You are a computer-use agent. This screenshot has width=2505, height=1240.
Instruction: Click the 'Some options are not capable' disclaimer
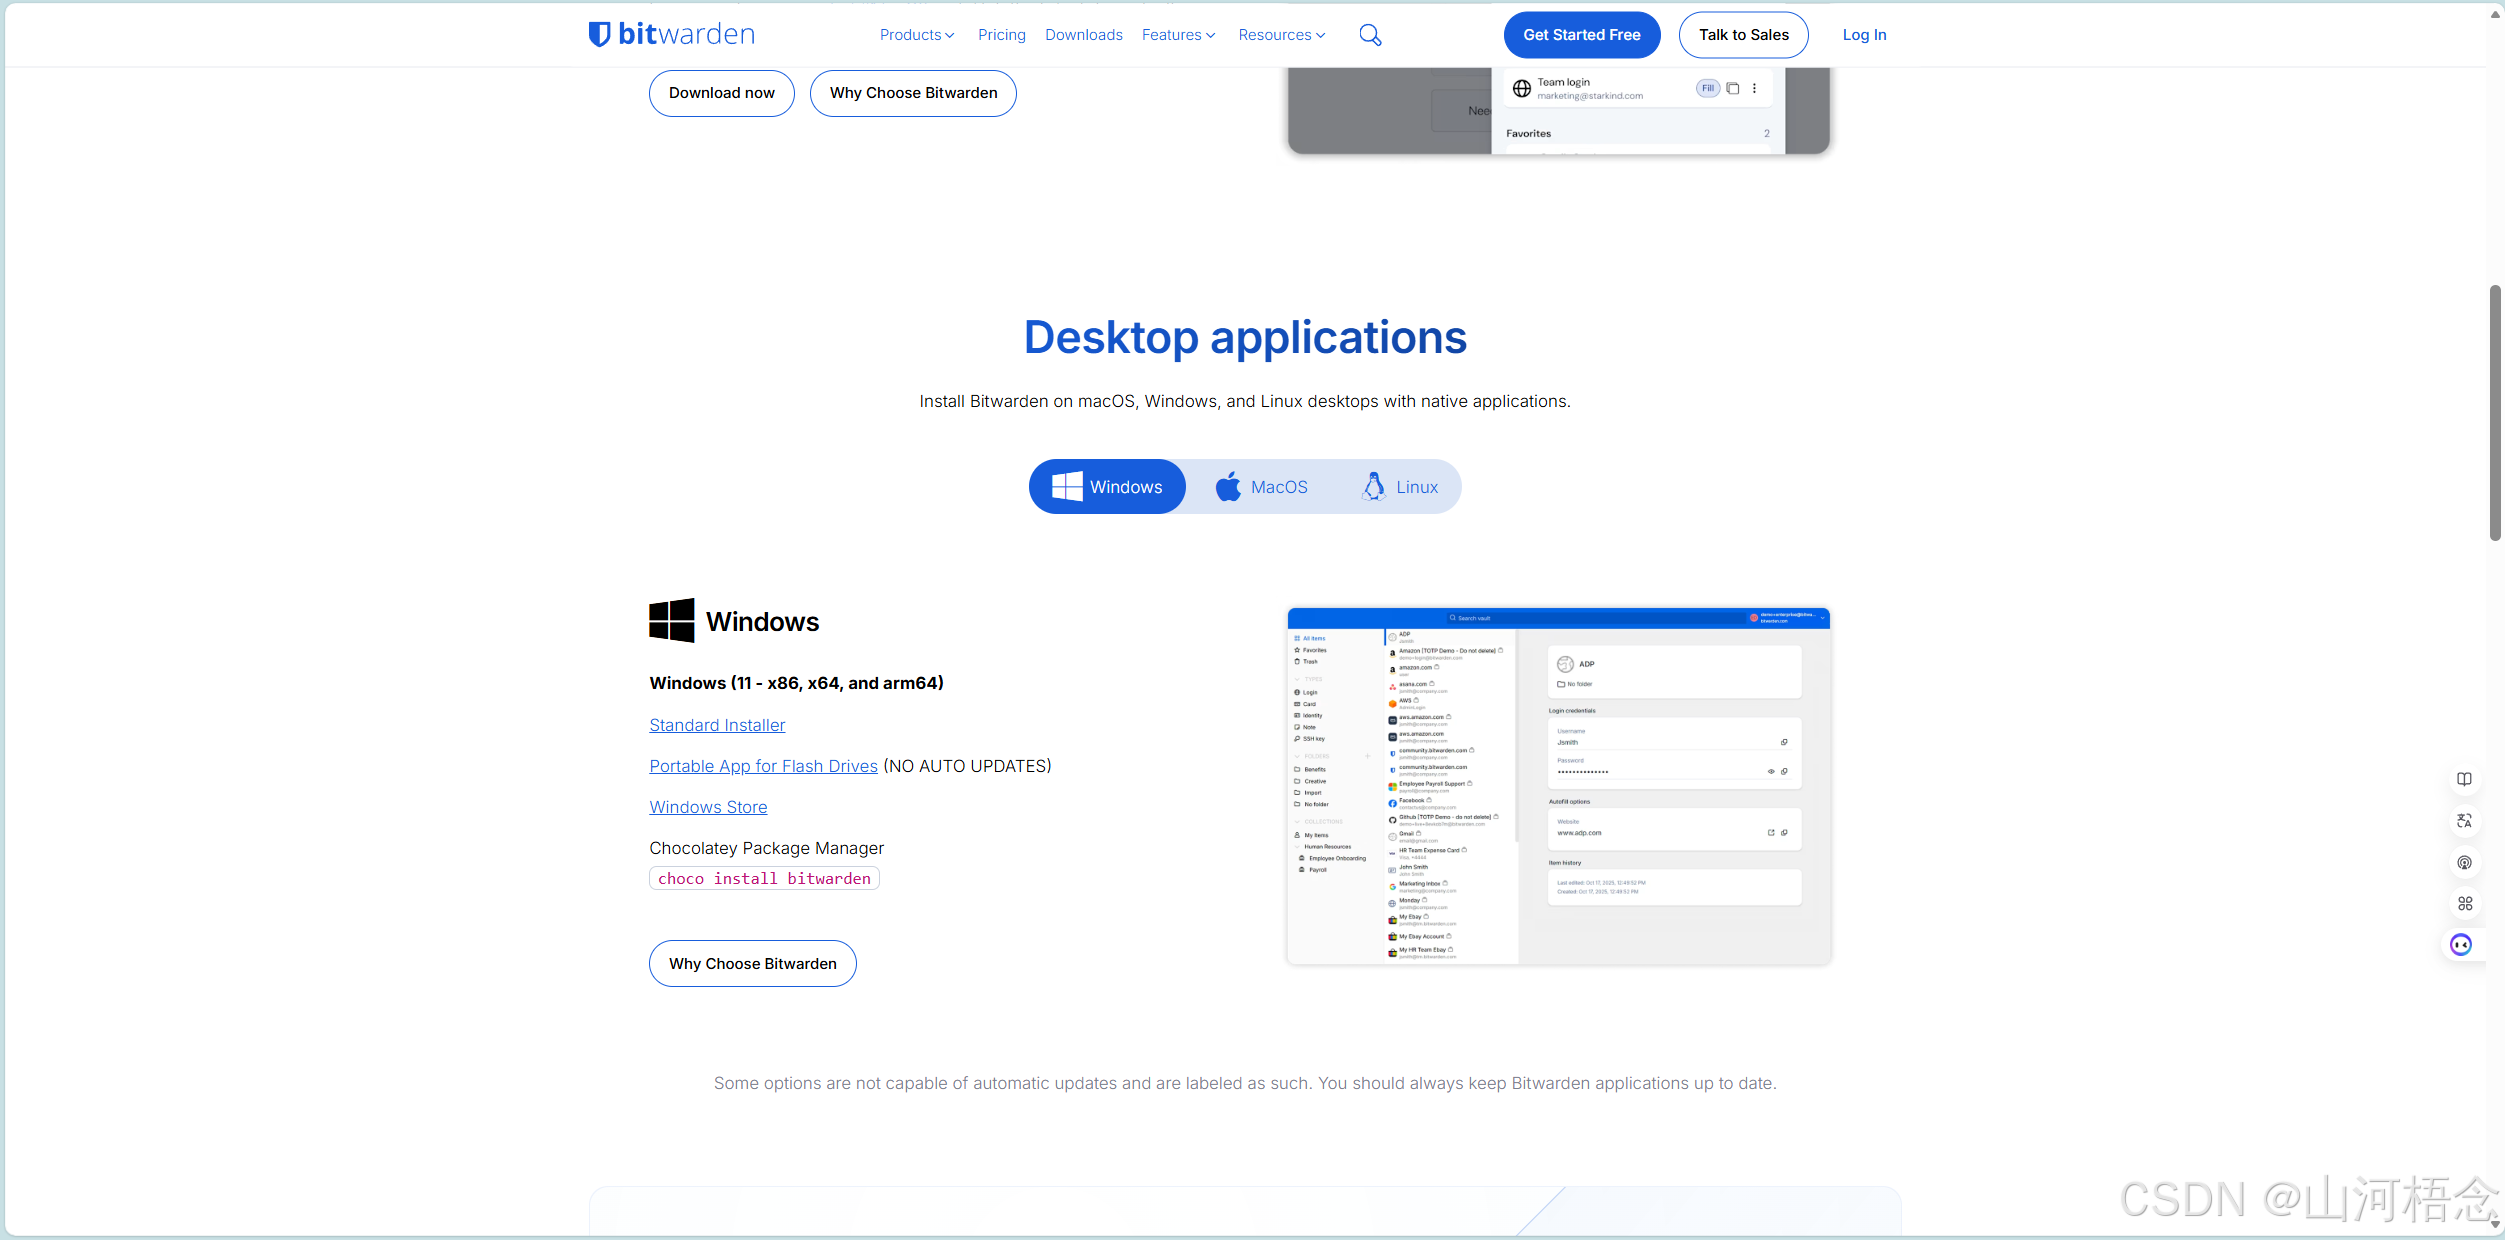coord(1245,1083)
